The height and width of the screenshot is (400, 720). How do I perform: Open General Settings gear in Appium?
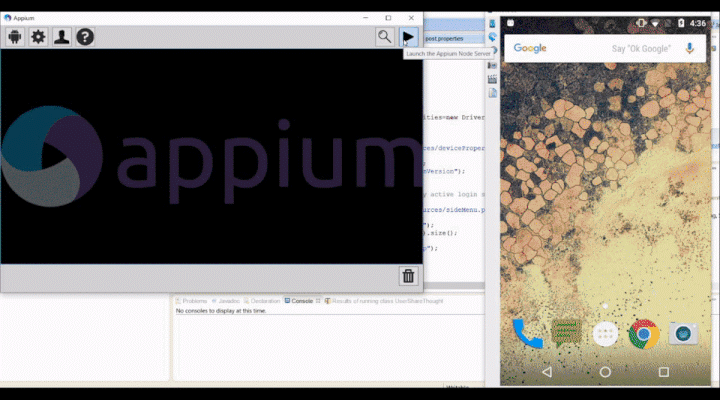click(x=38, y=37)
